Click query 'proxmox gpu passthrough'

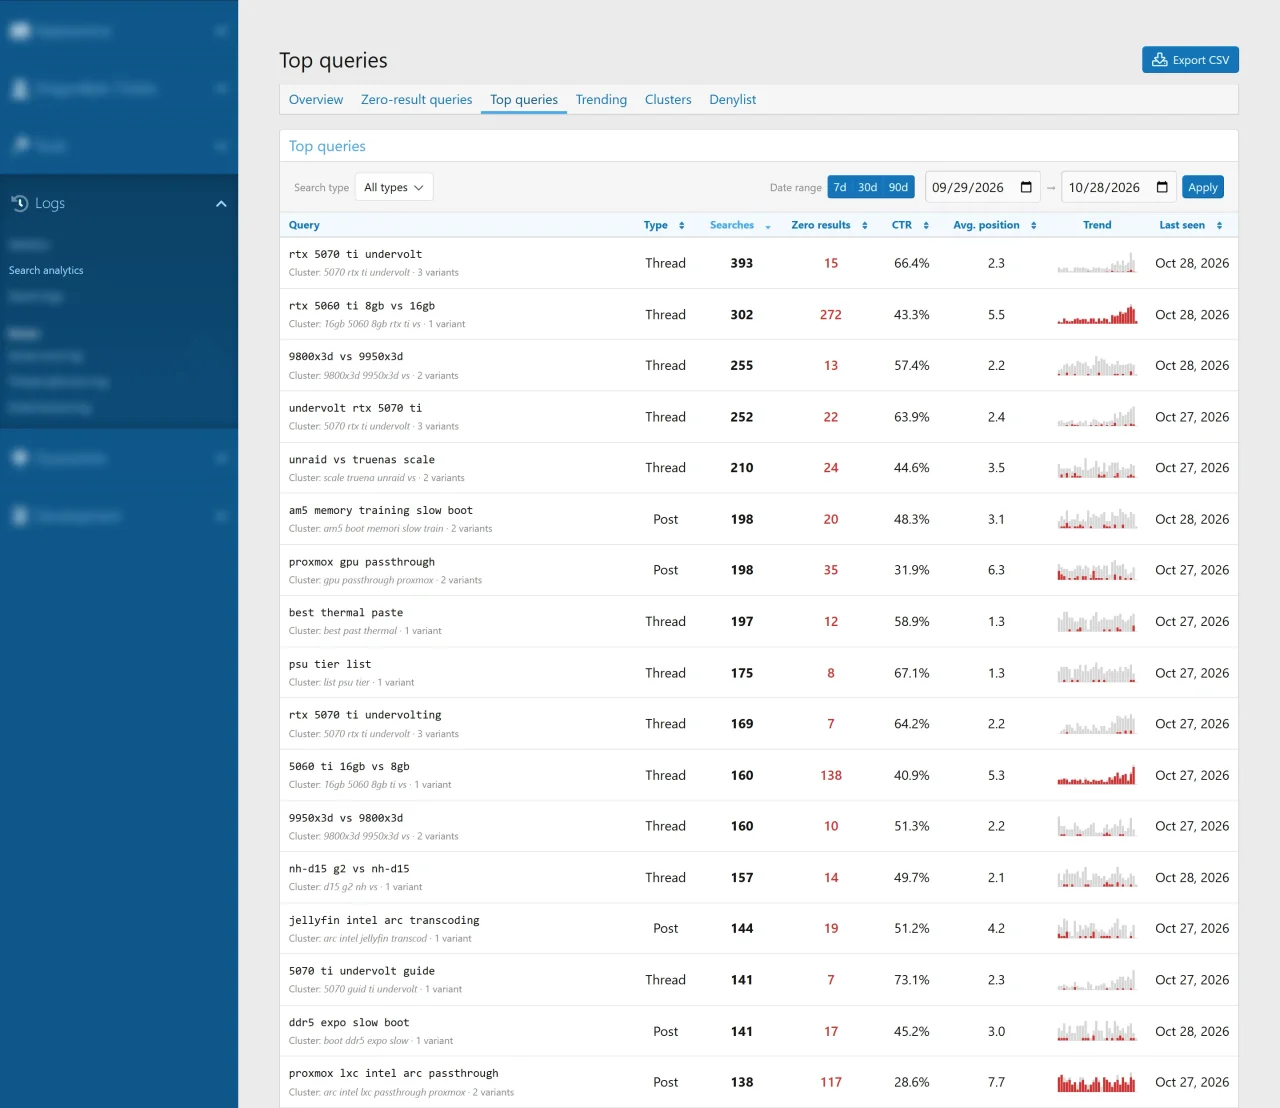click(x=362, y=562)
